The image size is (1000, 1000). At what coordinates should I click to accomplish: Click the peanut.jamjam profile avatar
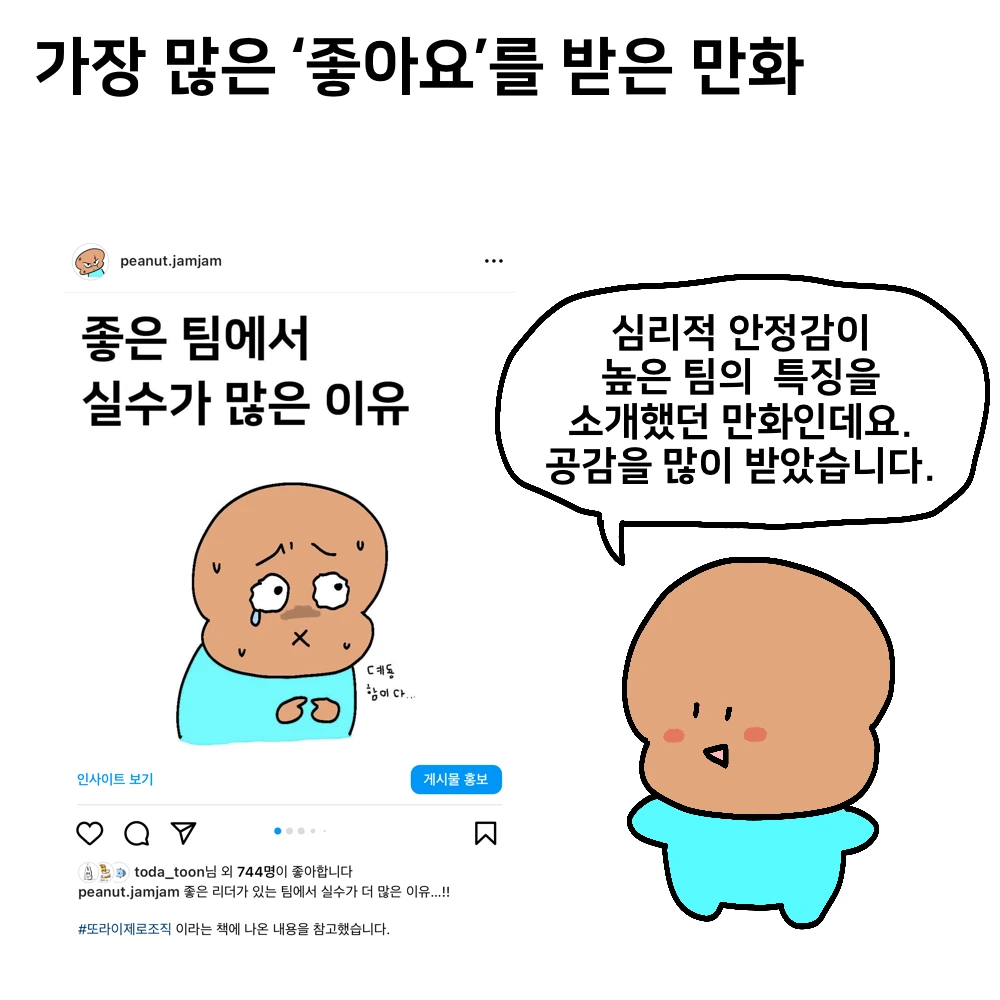[x=91, y=261]
